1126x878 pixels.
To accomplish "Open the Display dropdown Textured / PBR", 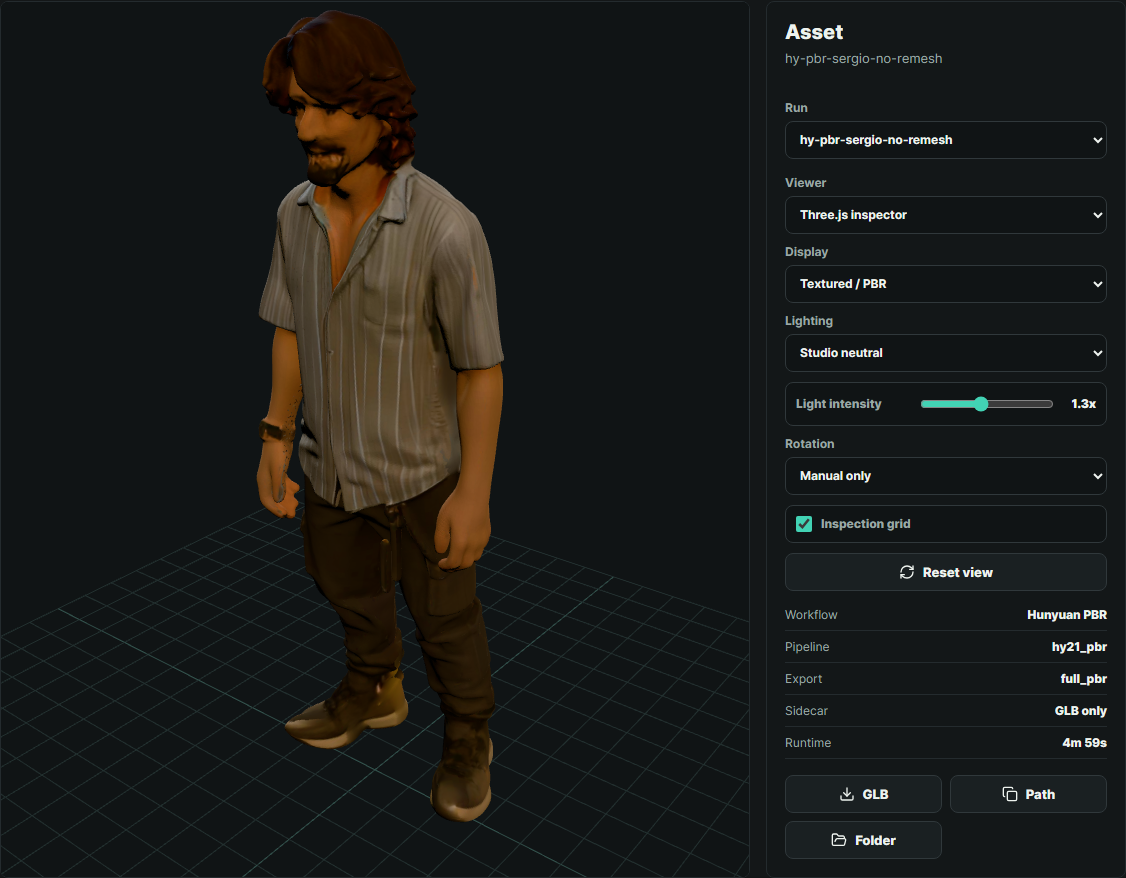I will (x=945, y=284).
